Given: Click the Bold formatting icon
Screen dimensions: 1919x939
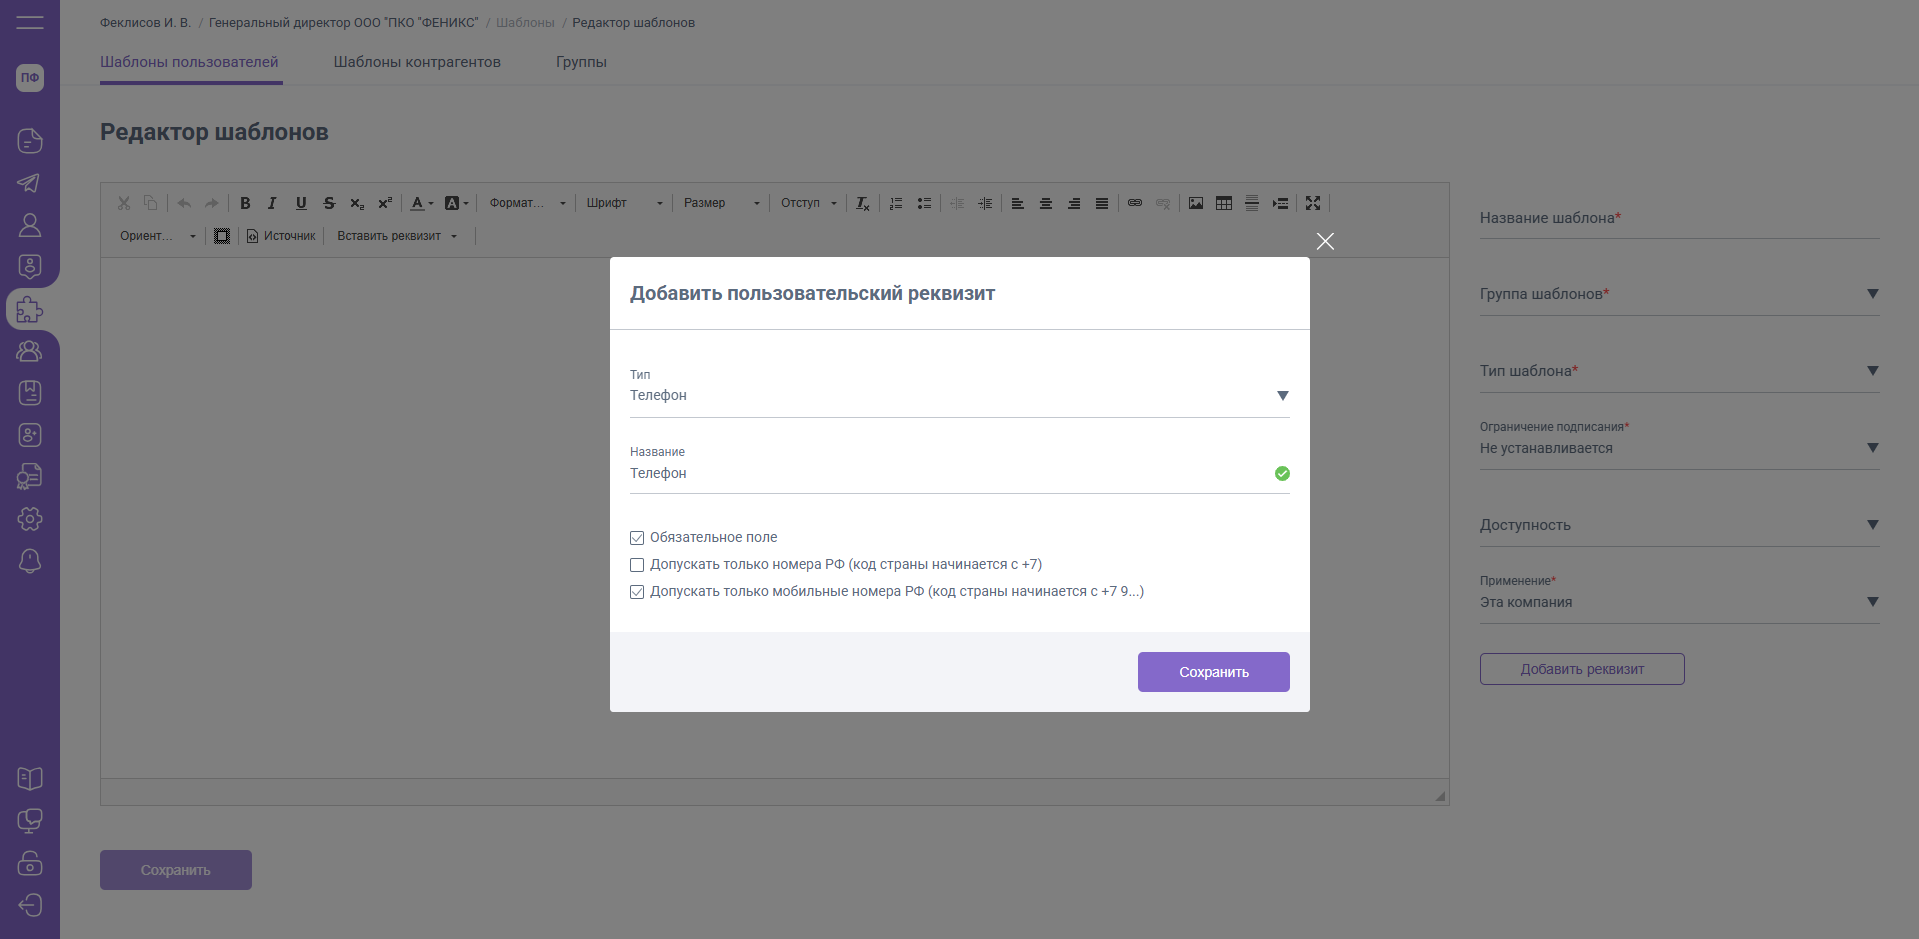Looking at the screenshot, I should point(245,203).
